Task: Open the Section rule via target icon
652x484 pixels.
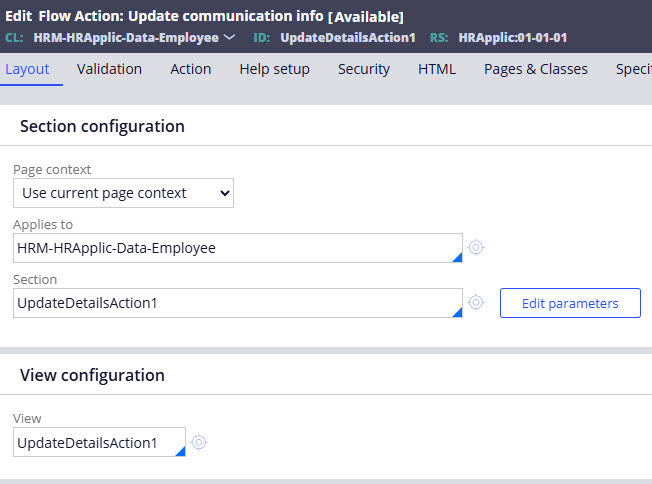Action: (476, 302)
